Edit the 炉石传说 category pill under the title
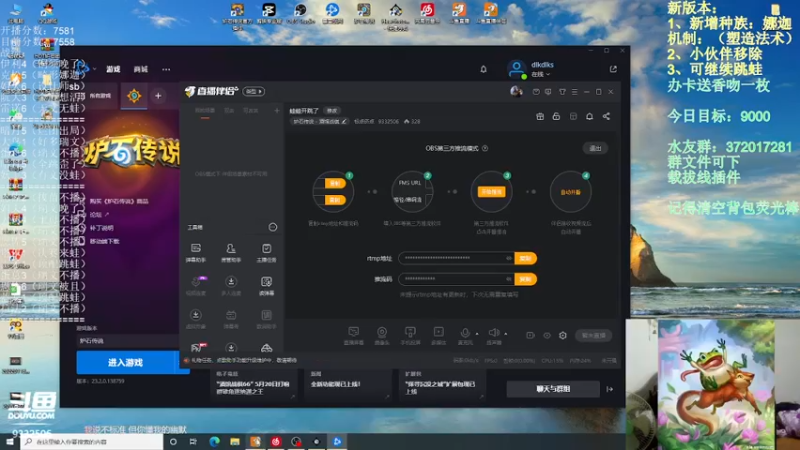The image size is (800, 450). click(320, 121)
